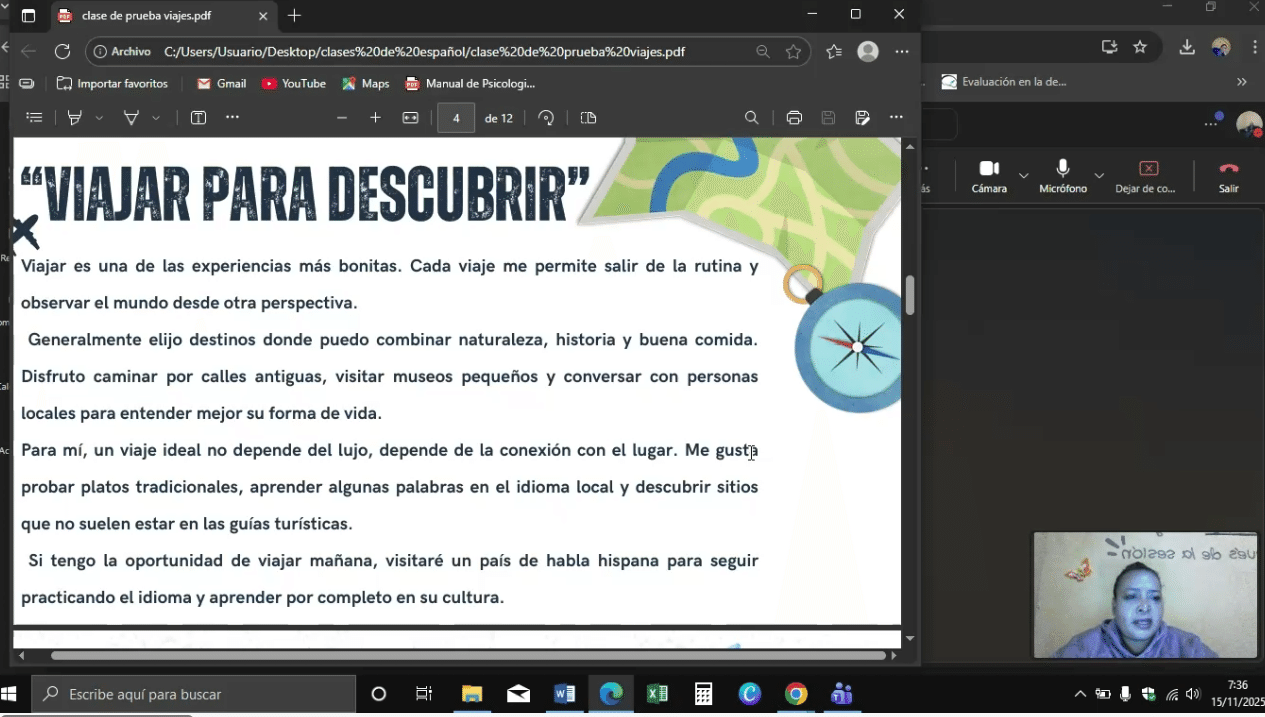Screen dimensions: 1265x717
Task: Zoom out with the PDF minus button
Action: [x=342, y=118]
